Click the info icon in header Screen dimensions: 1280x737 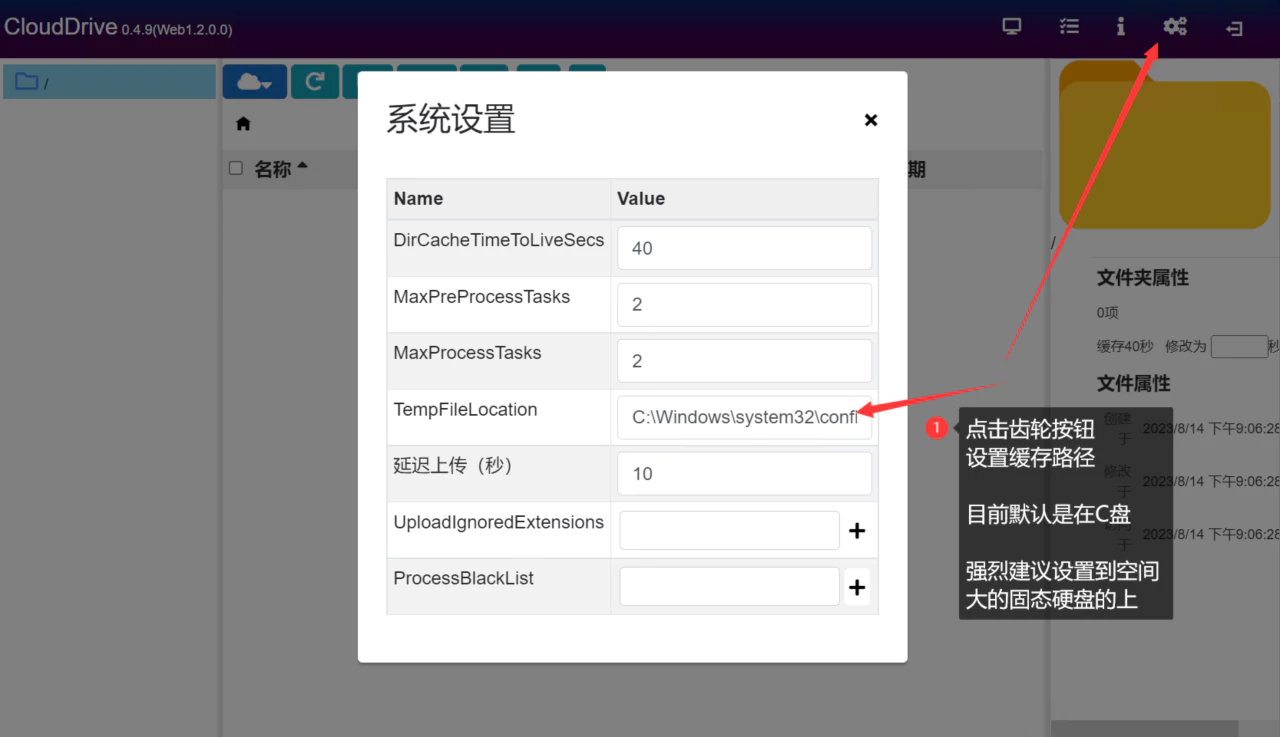tap(1120, 27)
